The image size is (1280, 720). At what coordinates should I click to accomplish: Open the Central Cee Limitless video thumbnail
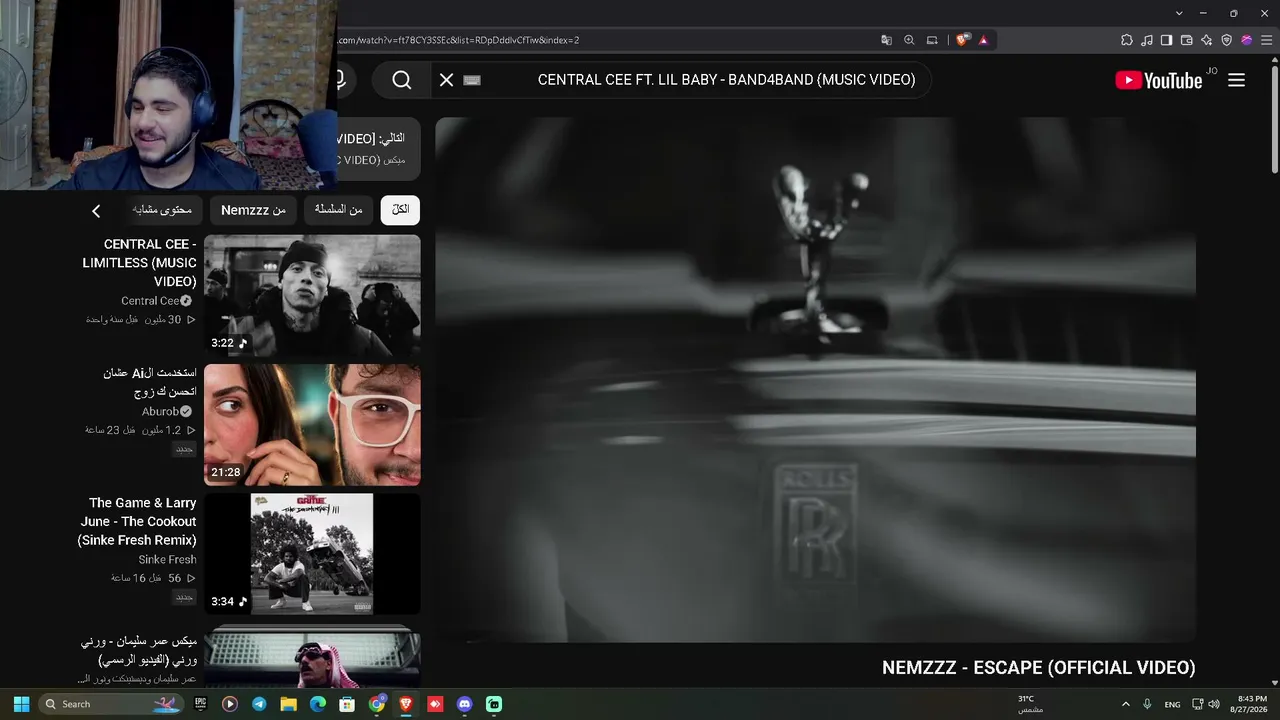click(312, 296)
